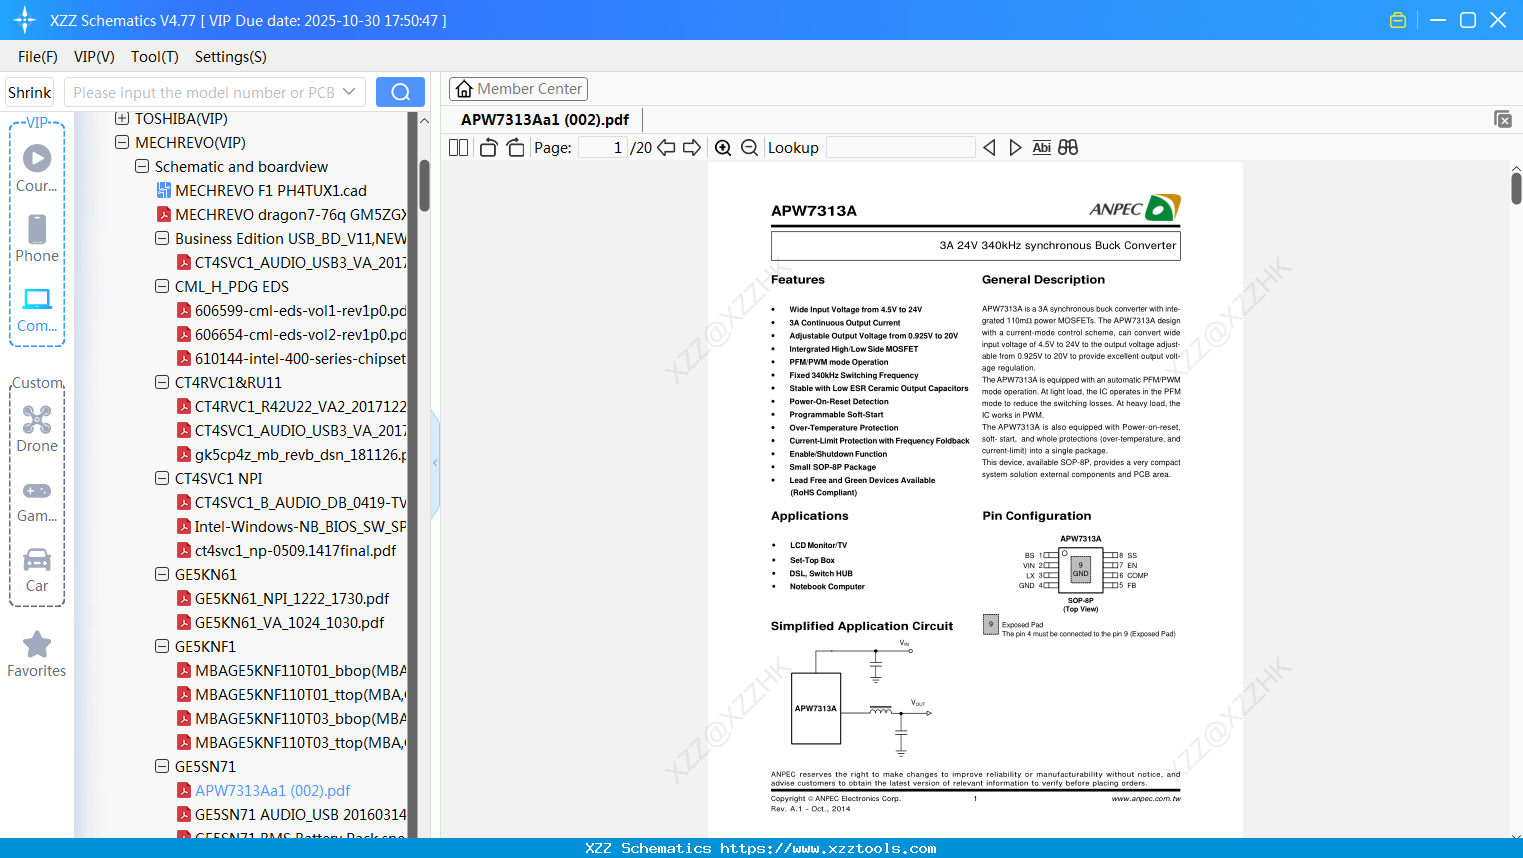
Task: Go to the previous PDF page
Action: (666, 148)
